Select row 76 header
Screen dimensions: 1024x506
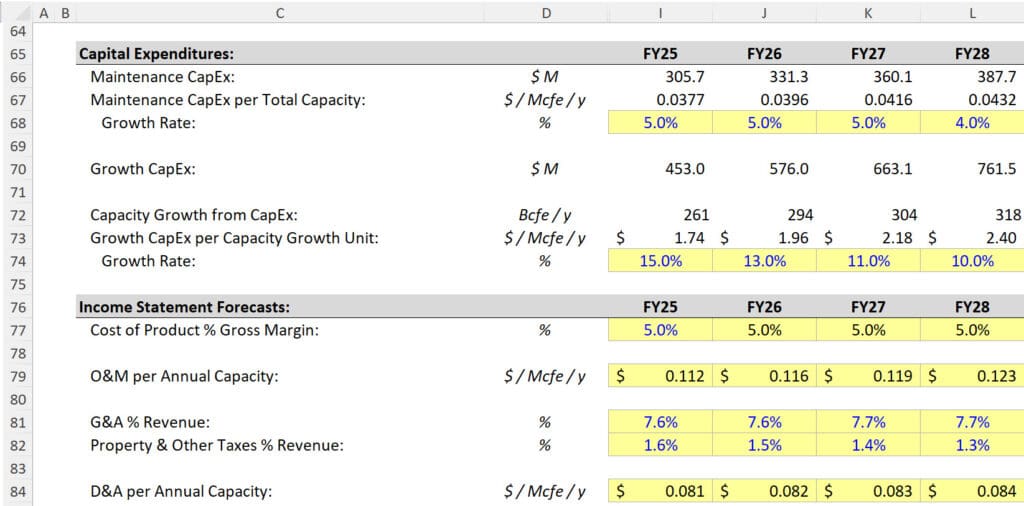16,307
